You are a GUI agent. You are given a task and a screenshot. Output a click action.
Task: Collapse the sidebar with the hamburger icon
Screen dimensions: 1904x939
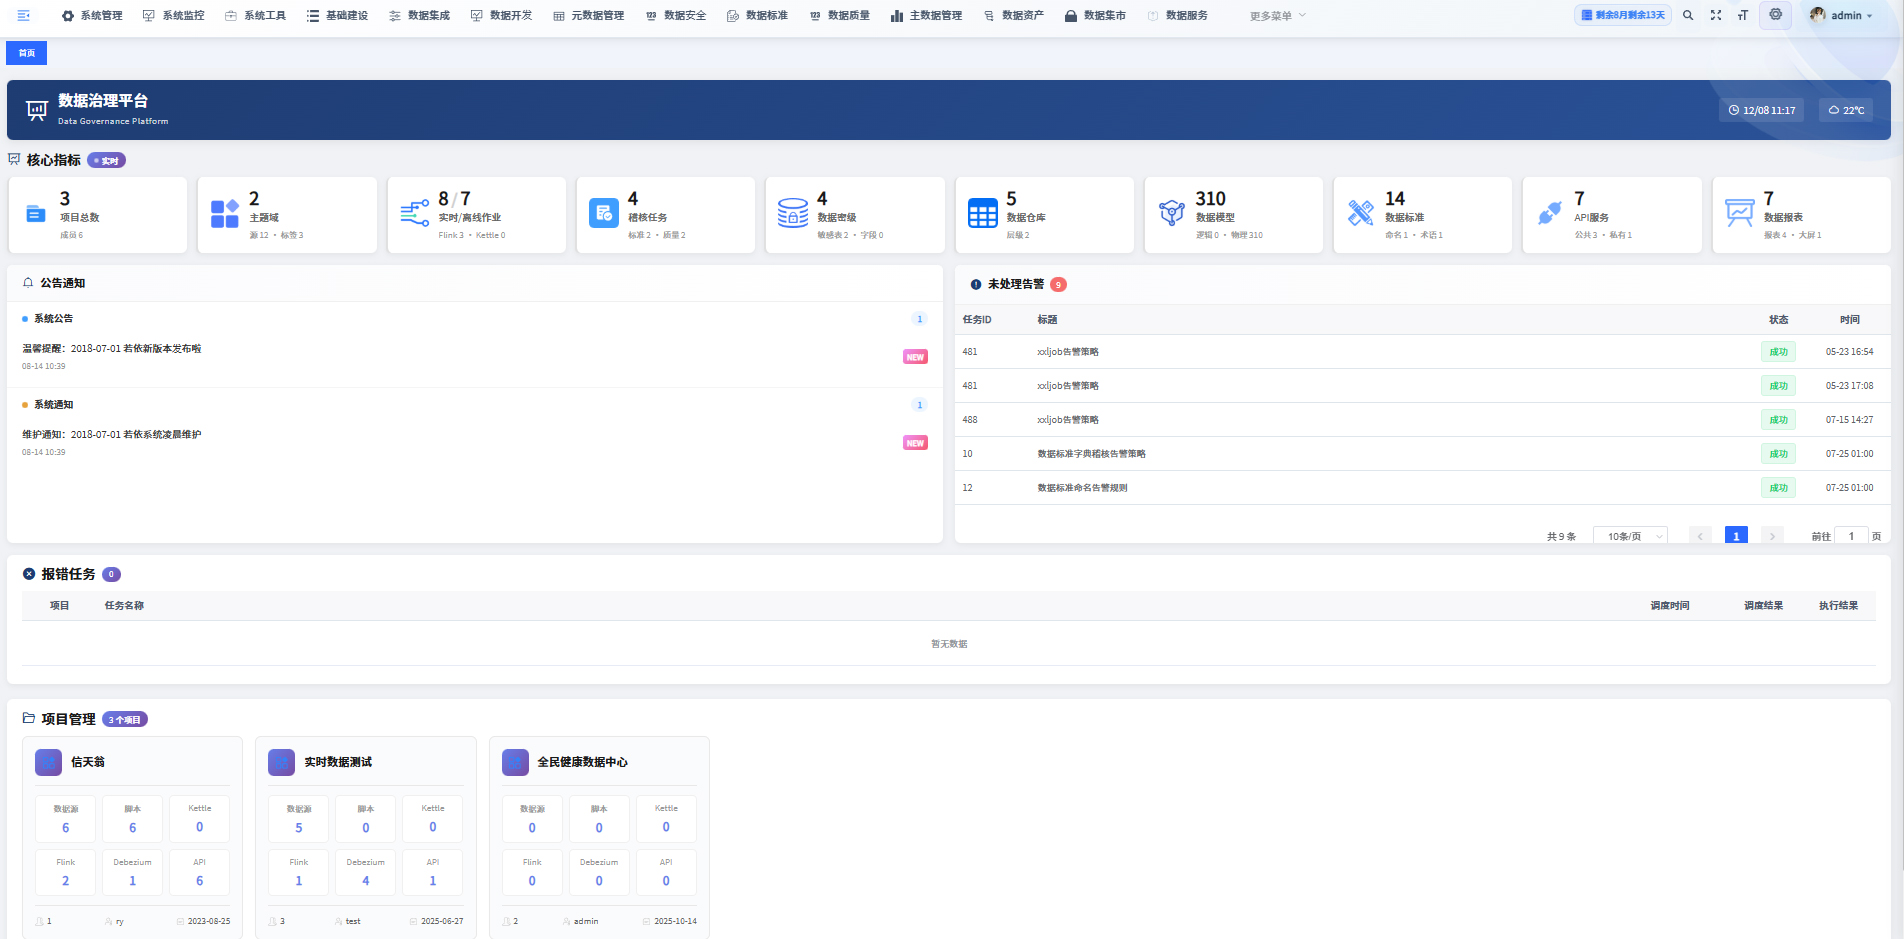[x=24, y=15]
